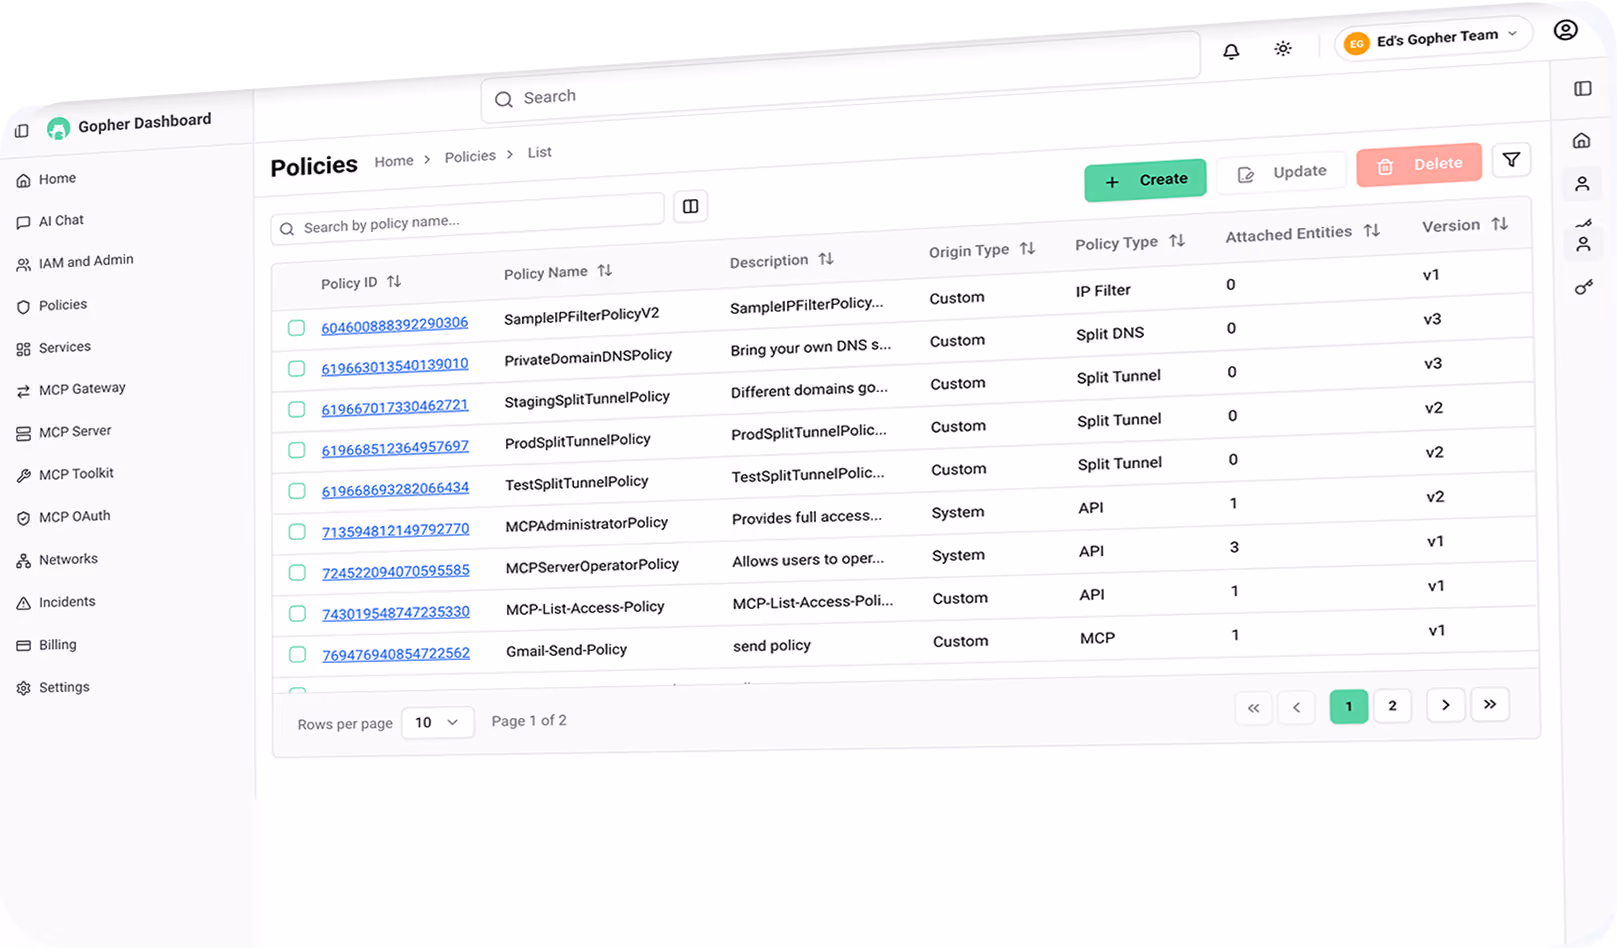Sort by Version arrows
Screen dimensions: 1617x948
(x=1500, y=224)
